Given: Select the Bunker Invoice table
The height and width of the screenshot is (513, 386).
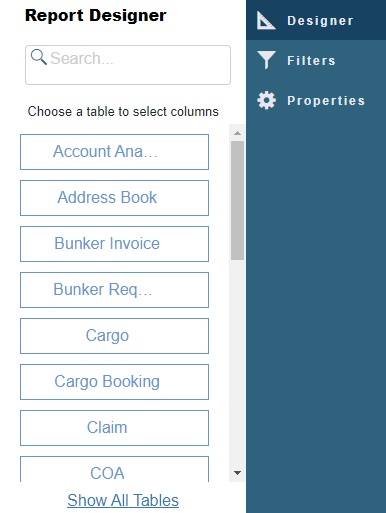Looking at the screenshot, I should [114, 244].
